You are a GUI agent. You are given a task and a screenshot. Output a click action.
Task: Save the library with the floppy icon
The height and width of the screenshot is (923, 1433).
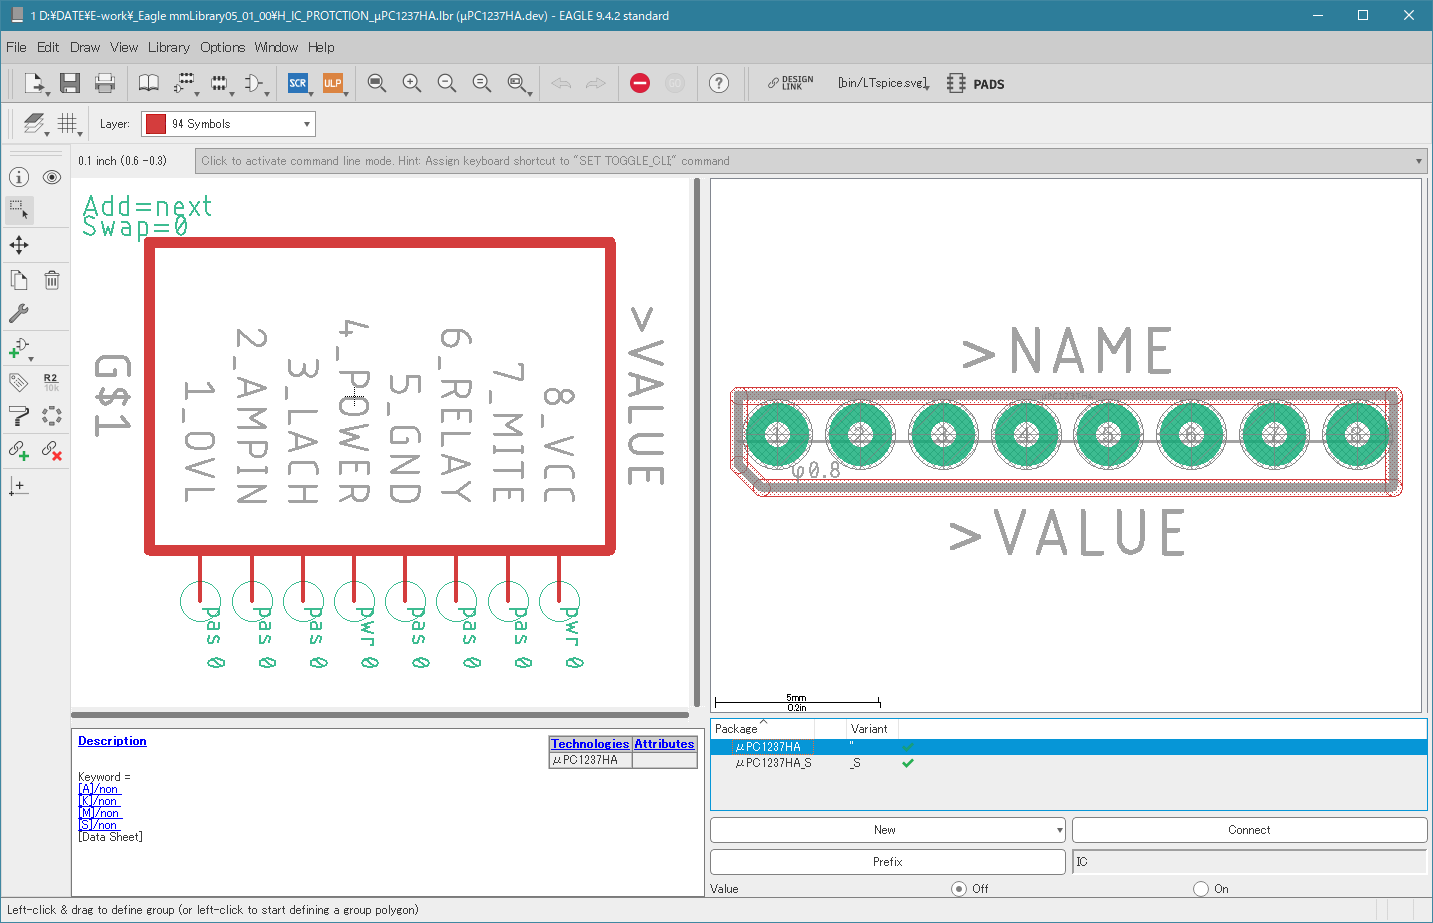[x=69, y=83]
